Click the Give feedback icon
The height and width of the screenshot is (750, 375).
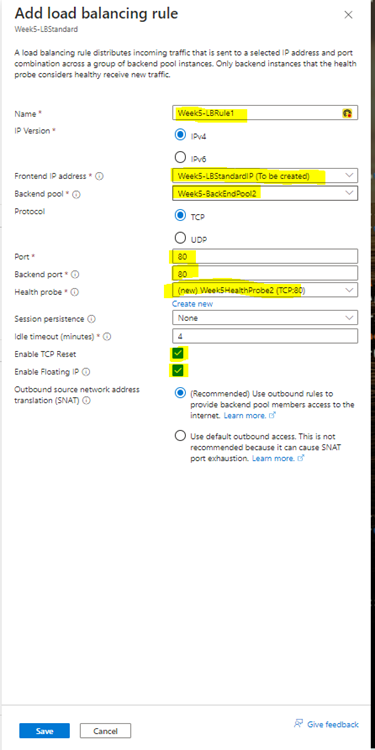pyautogui.click(x=298, y=723)
